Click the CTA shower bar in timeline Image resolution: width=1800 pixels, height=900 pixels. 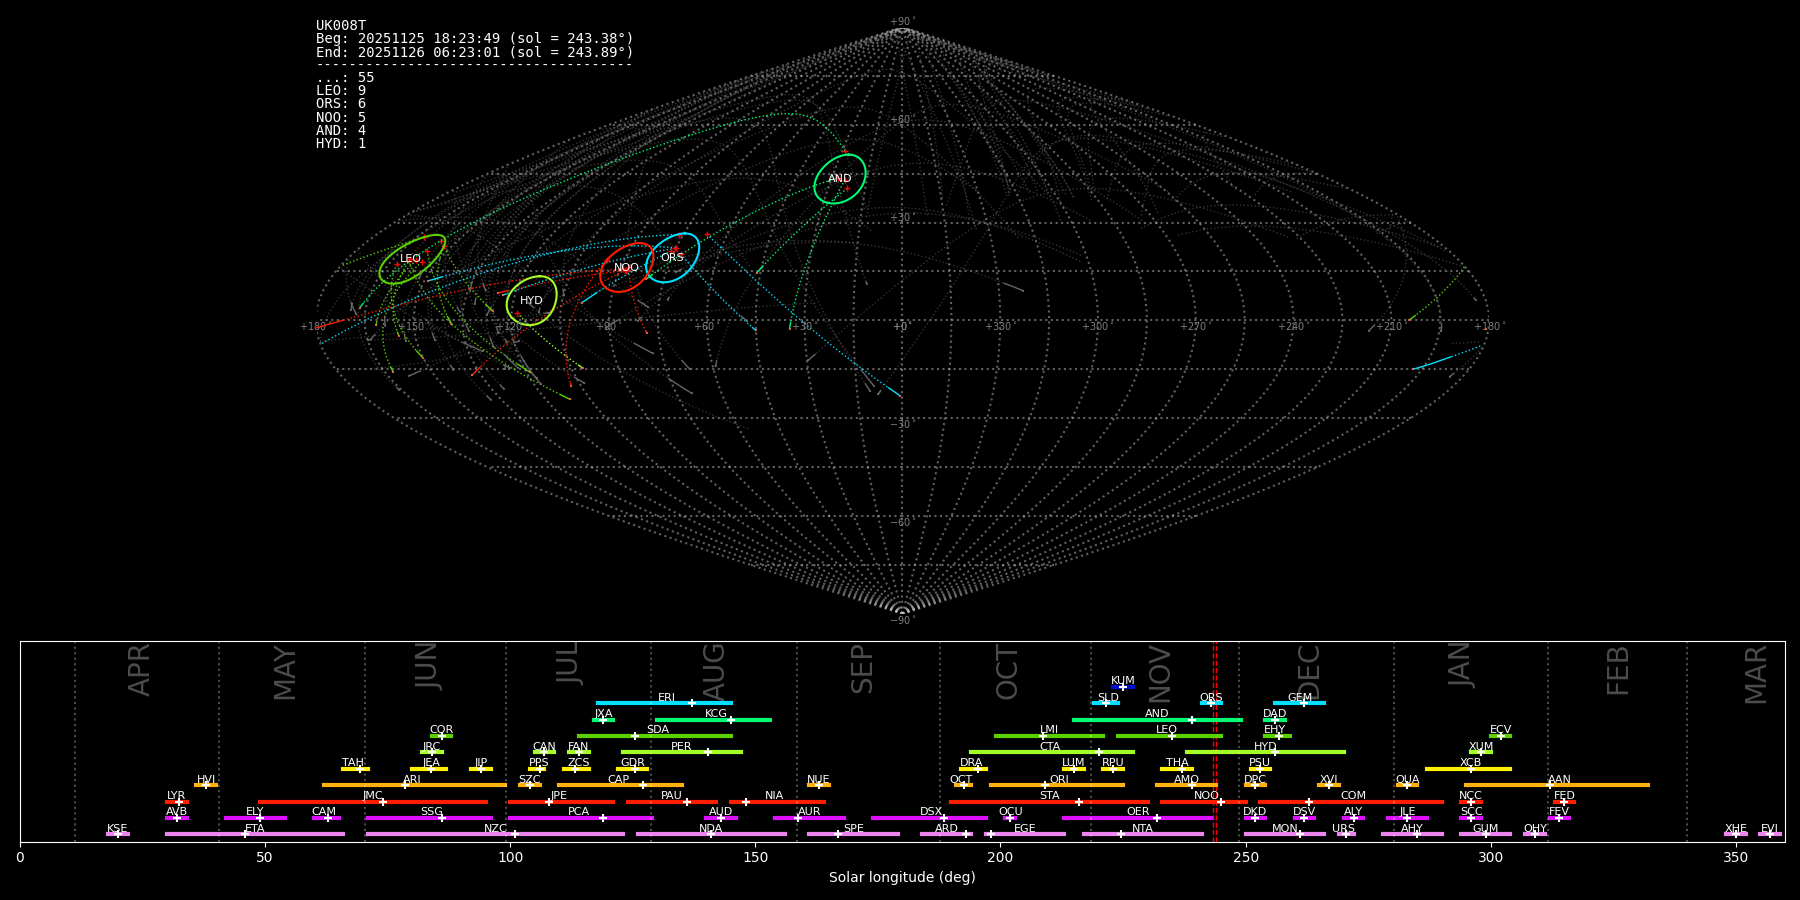(x=1052, y=752)
